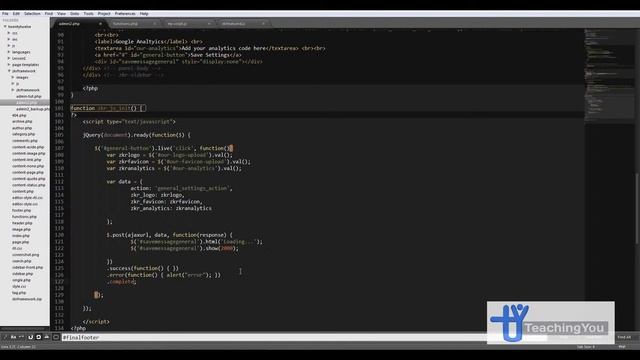Open content-quote.php in the sidebar
Viewport: 640px width, 360px height.
[29, 178]
